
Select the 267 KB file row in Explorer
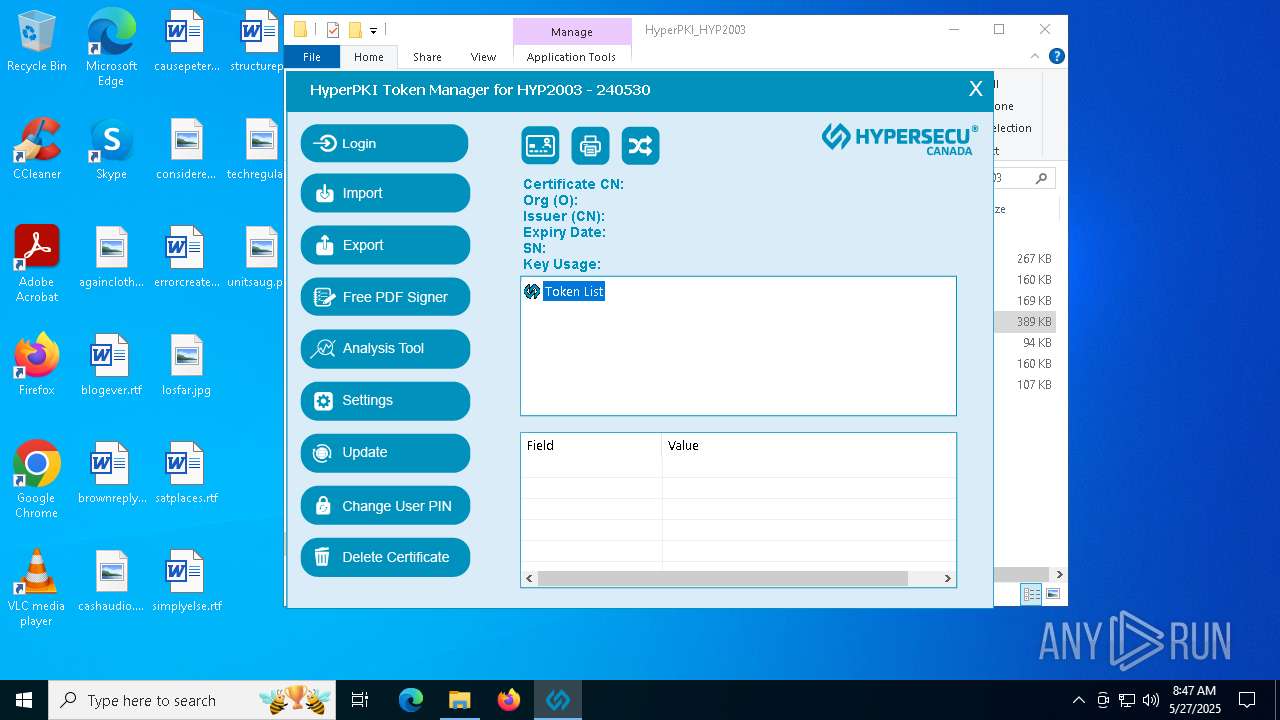[x=1026, y=259]
